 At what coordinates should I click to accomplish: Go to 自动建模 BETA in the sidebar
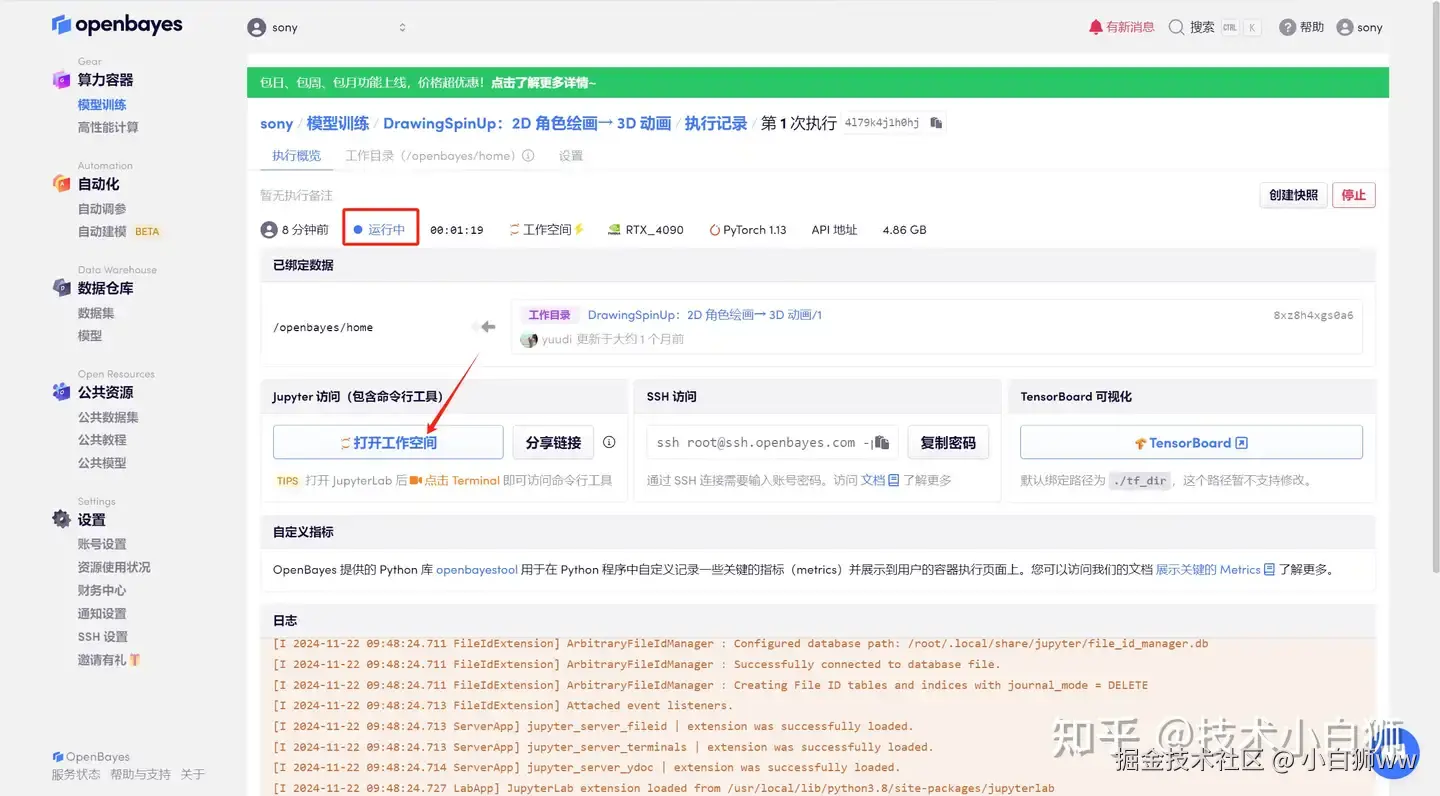119,231
